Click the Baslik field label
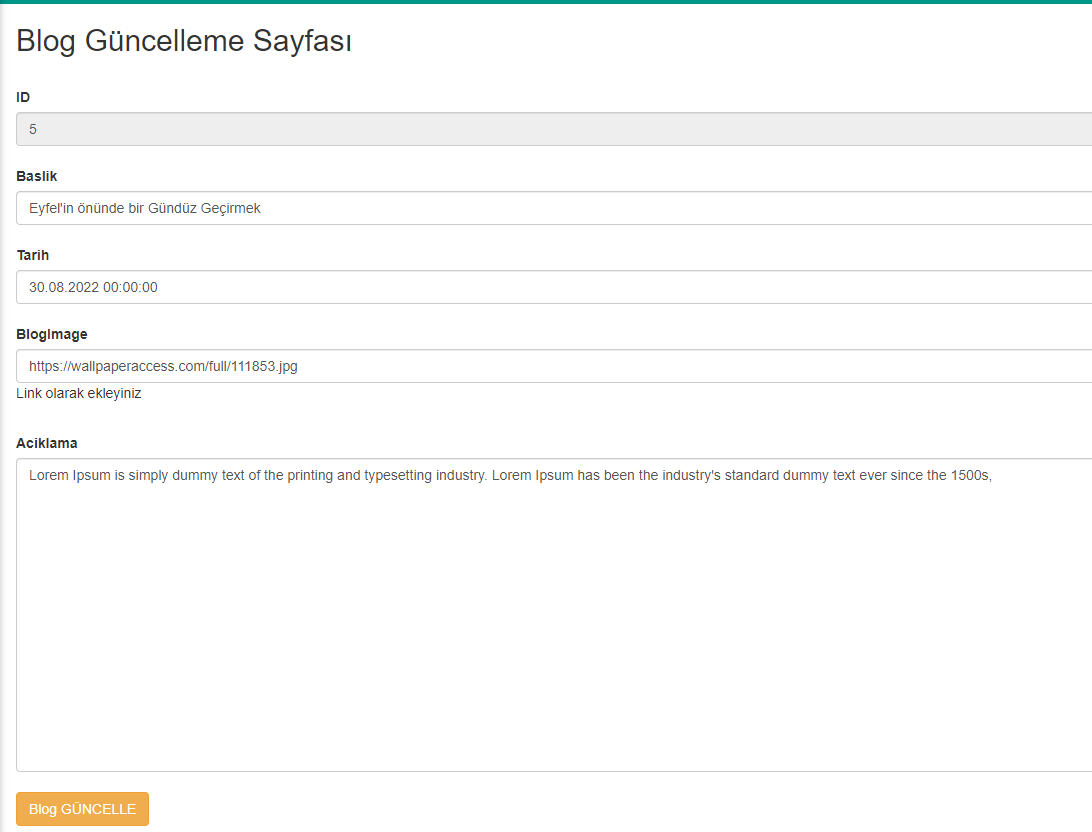This screenshot has width=1092, height=832. pos(37,175)
